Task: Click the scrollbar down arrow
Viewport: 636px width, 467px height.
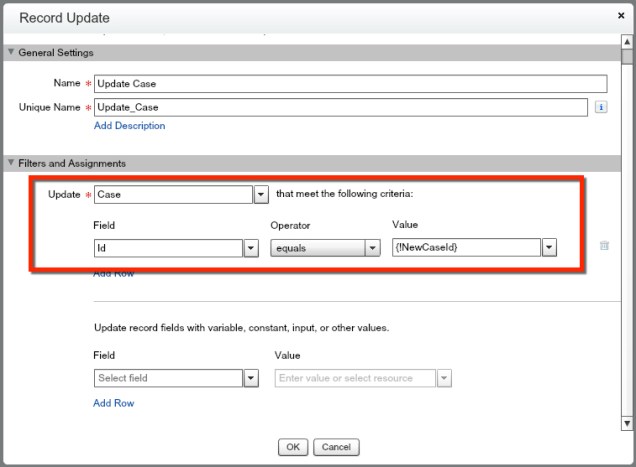Action: (627, 423)
